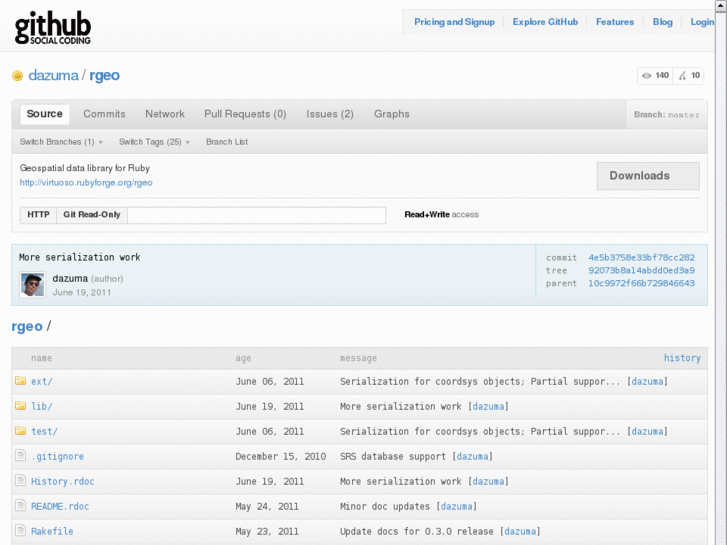Select the Git Read-Only clone option
The width and height of the screenshot is (727, 545).
tap(92, 215)
